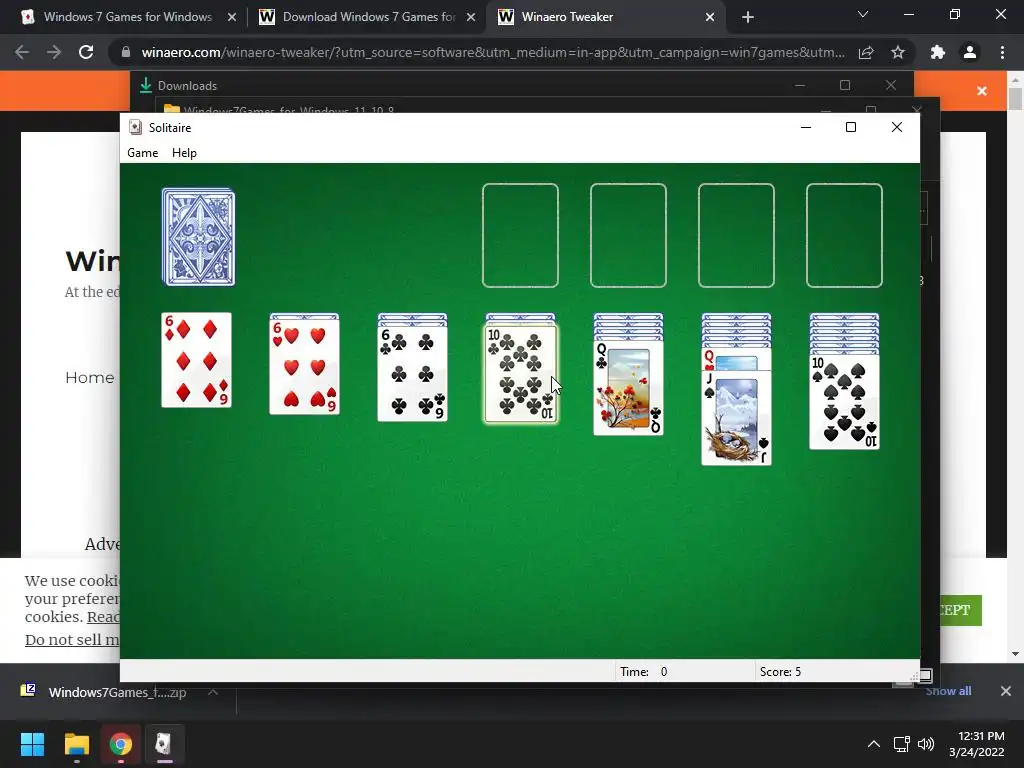1024x768 pixels.
Task: Click the Downloads window title icon
Action: click(146, 85)
